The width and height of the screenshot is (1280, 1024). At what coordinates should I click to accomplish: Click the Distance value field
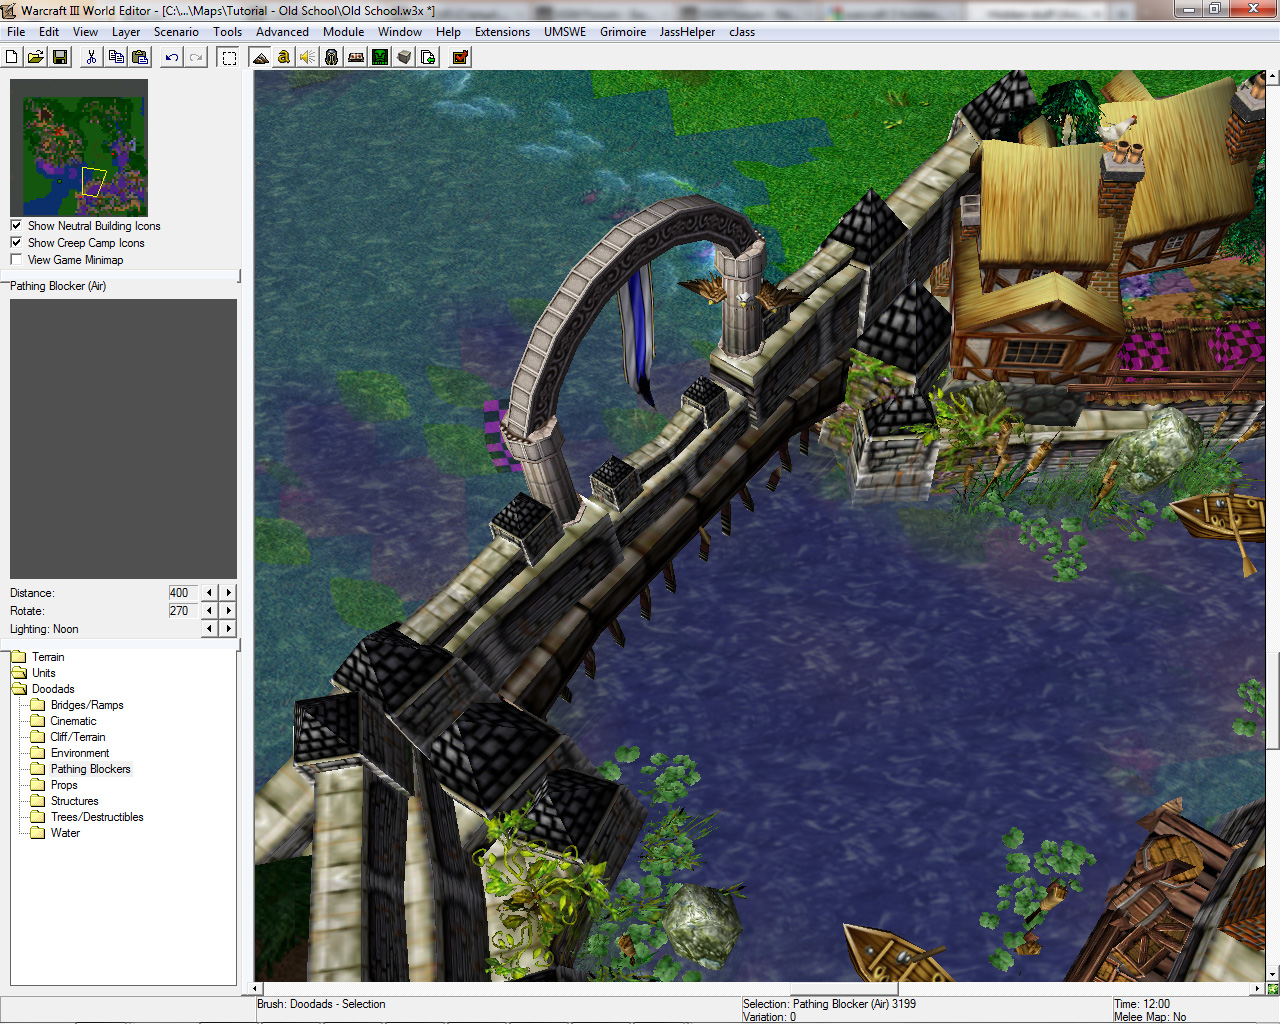(183, 593)
